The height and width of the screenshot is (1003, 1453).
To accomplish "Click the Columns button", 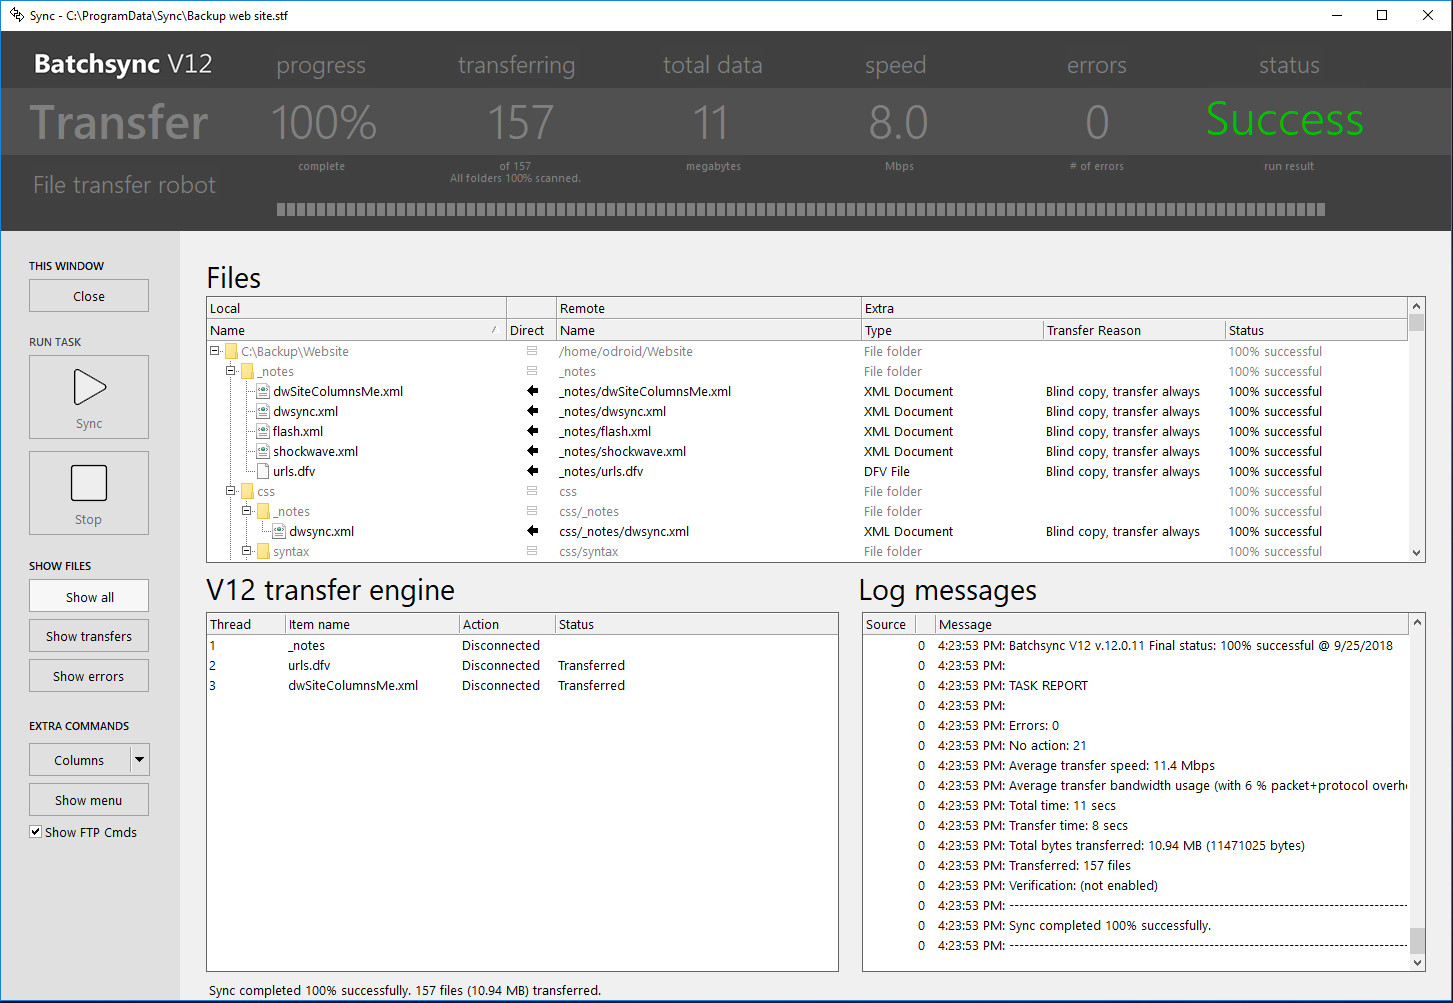I will click(79, 760).
